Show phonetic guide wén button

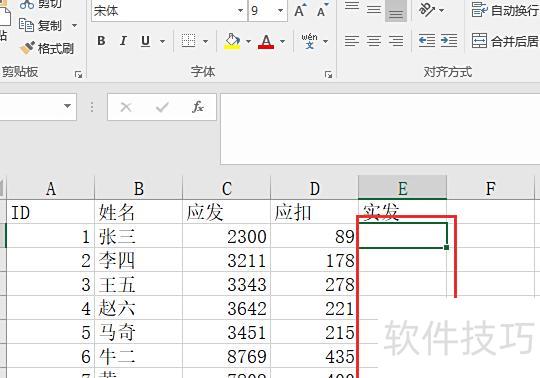pyautogui.click(x=309, y=41)
